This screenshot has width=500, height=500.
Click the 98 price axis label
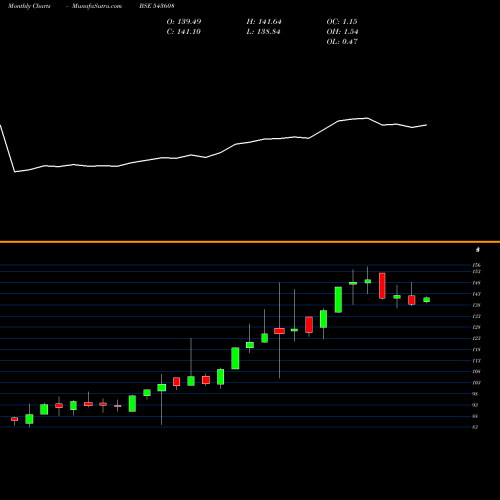coord(475,394)
